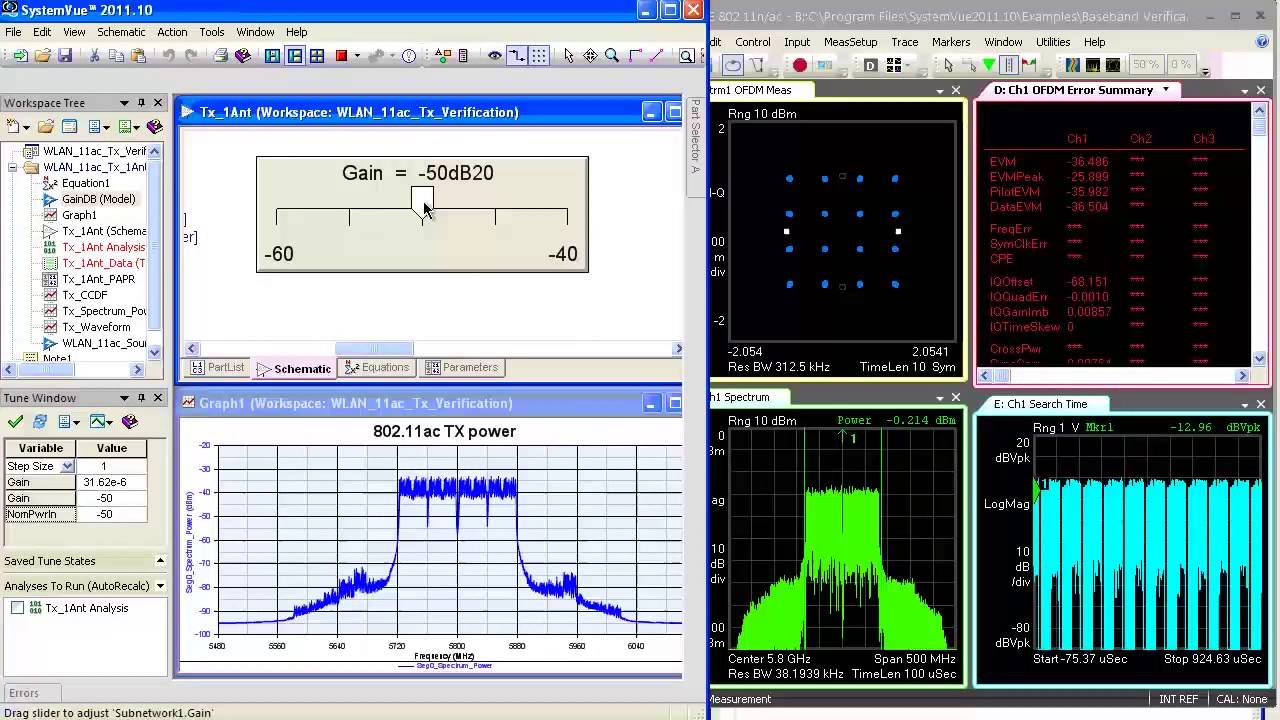Screen dimensions: 1280x720
Task: Click the schematic horizontal scrollbar thumb
Action: pos(374,348)
